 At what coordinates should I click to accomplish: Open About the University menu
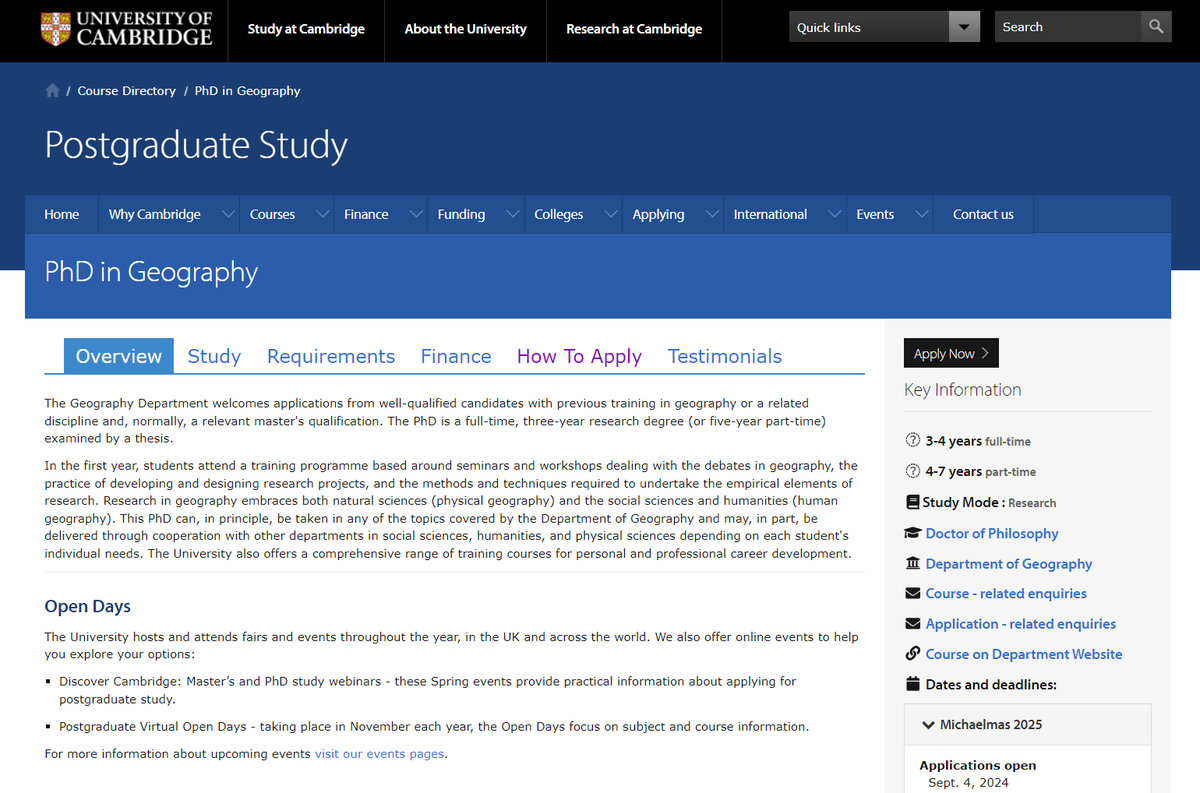pyautogui.click(x=465, y=29)
